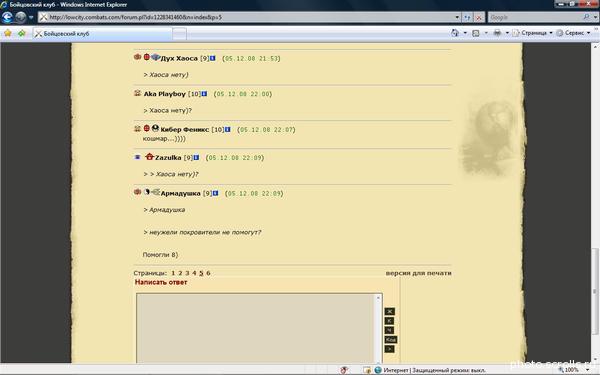The height and width of the screenshot is (375, 600).
Task: Click the Print icon in command bar
Action: (x=497, y=33)
